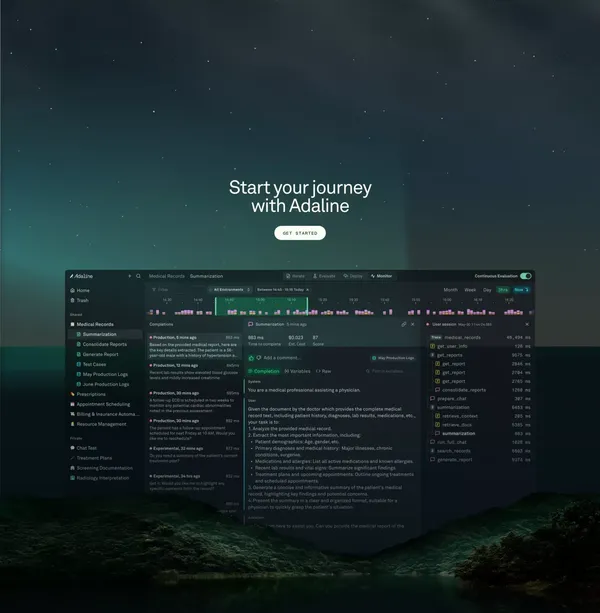Switch to the Deploy tab
The image size is (600, 613).
coord(353,276)
